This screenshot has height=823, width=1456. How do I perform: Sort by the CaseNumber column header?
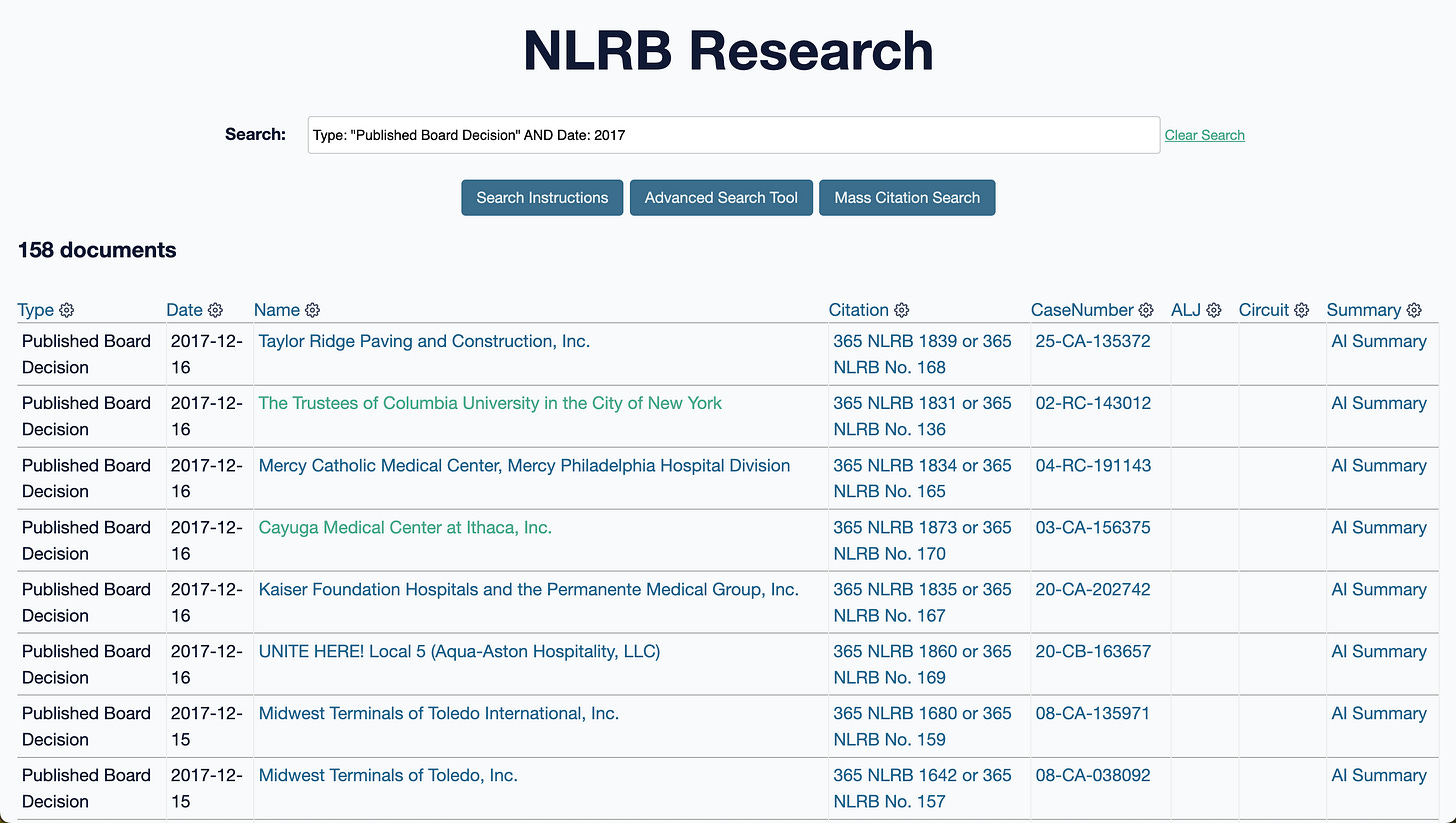click(1082, 310)
